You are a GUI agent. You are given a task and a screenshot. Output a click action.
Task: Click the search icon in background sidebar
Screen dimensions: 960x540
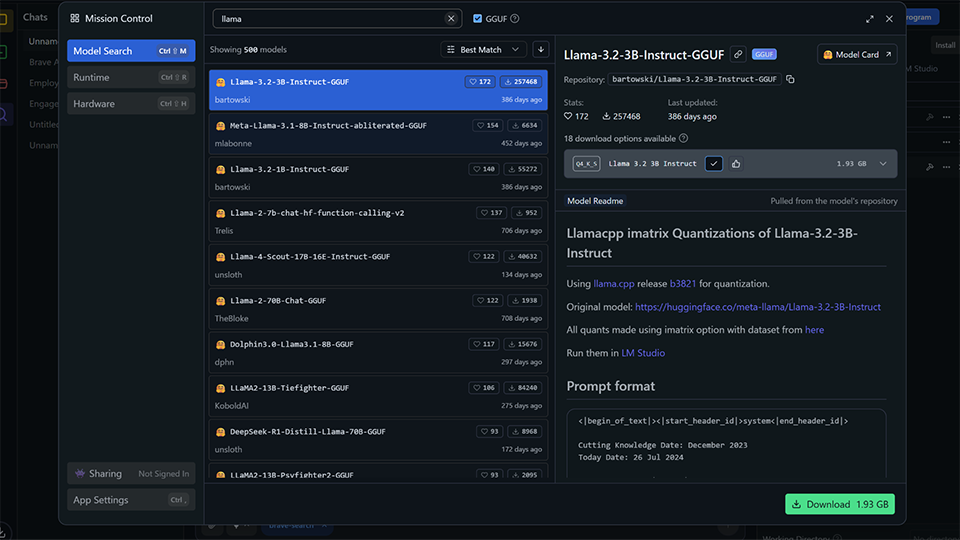coord(3,114)
